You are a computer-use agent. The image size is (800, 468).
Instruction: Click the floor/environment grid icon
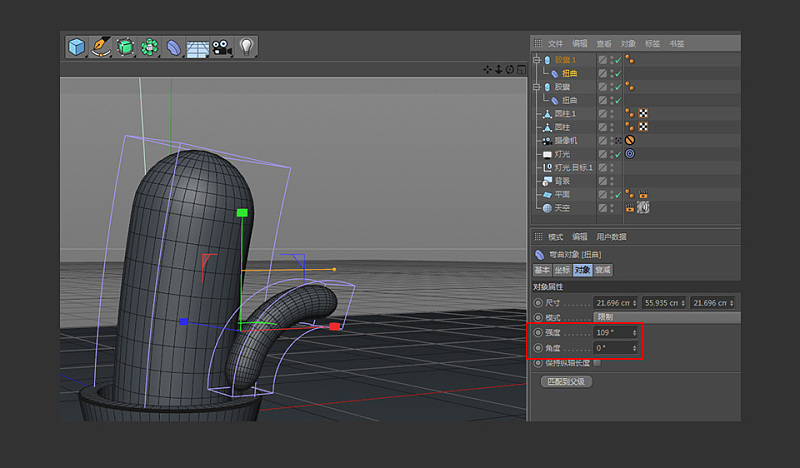pyautogui.click(x=197, y=48)
